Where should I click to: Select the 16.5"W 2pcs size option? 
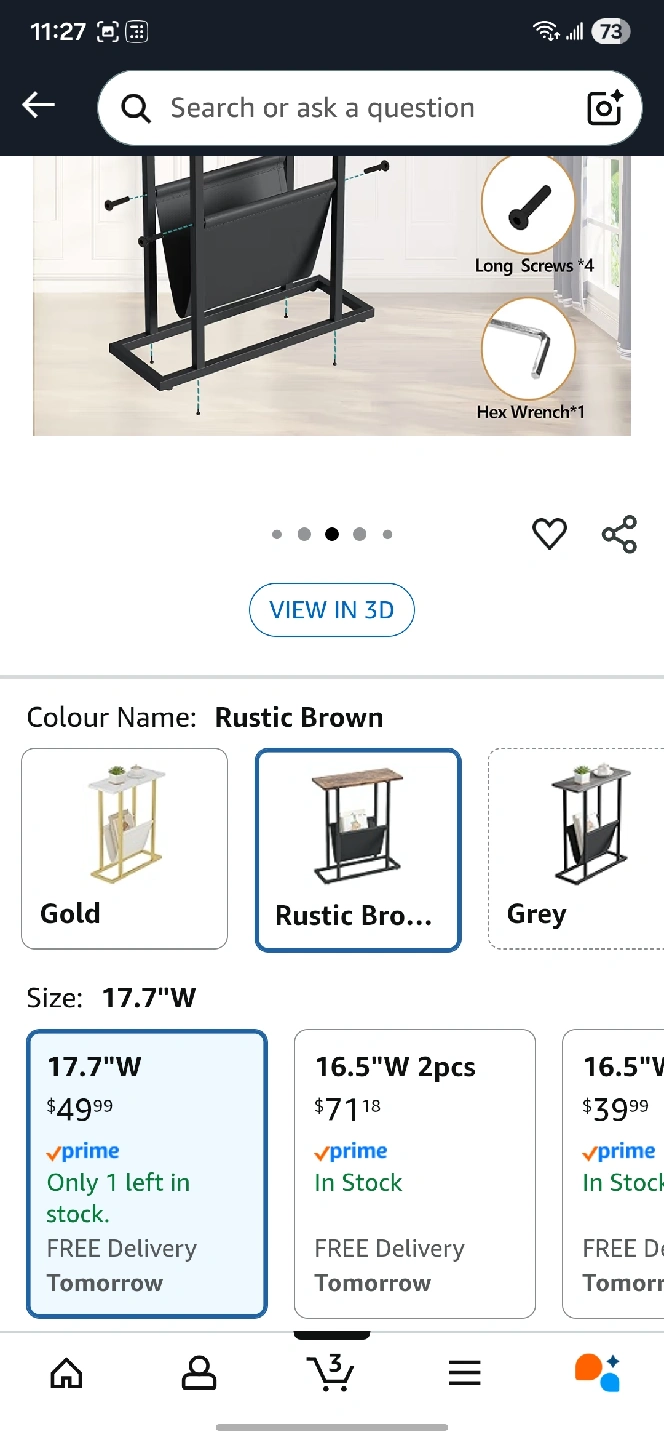coord(414,1174)
